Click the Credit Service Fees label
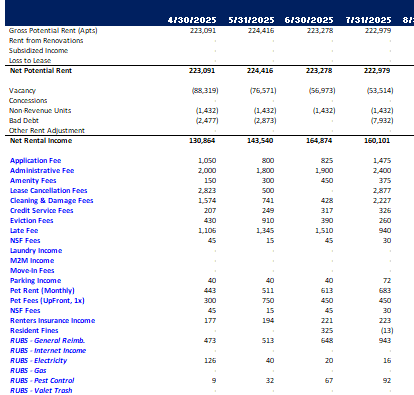Image resolution: width=414 pixels, height=395 pixels. (x=41, y=211)
